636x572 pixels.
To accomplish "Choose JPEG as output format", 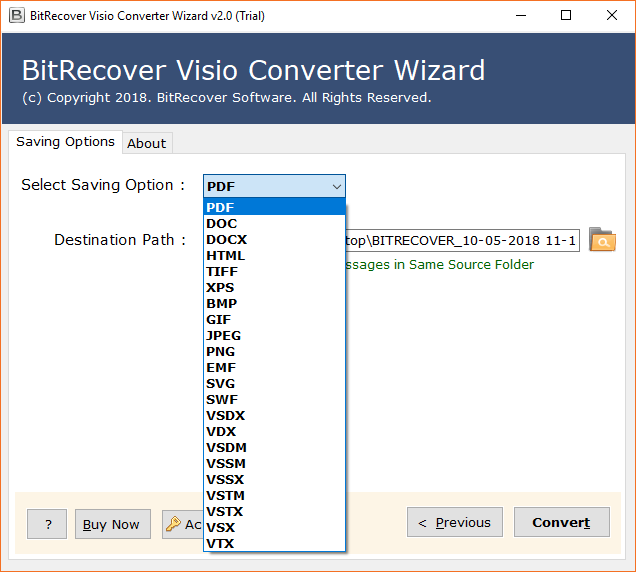I will 274,335.
